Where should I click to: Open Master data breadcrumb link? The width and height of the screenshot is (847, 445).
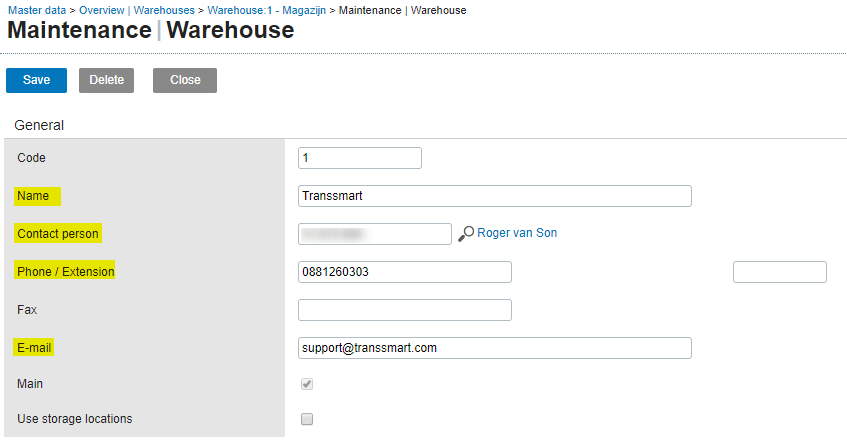point(38,10)
